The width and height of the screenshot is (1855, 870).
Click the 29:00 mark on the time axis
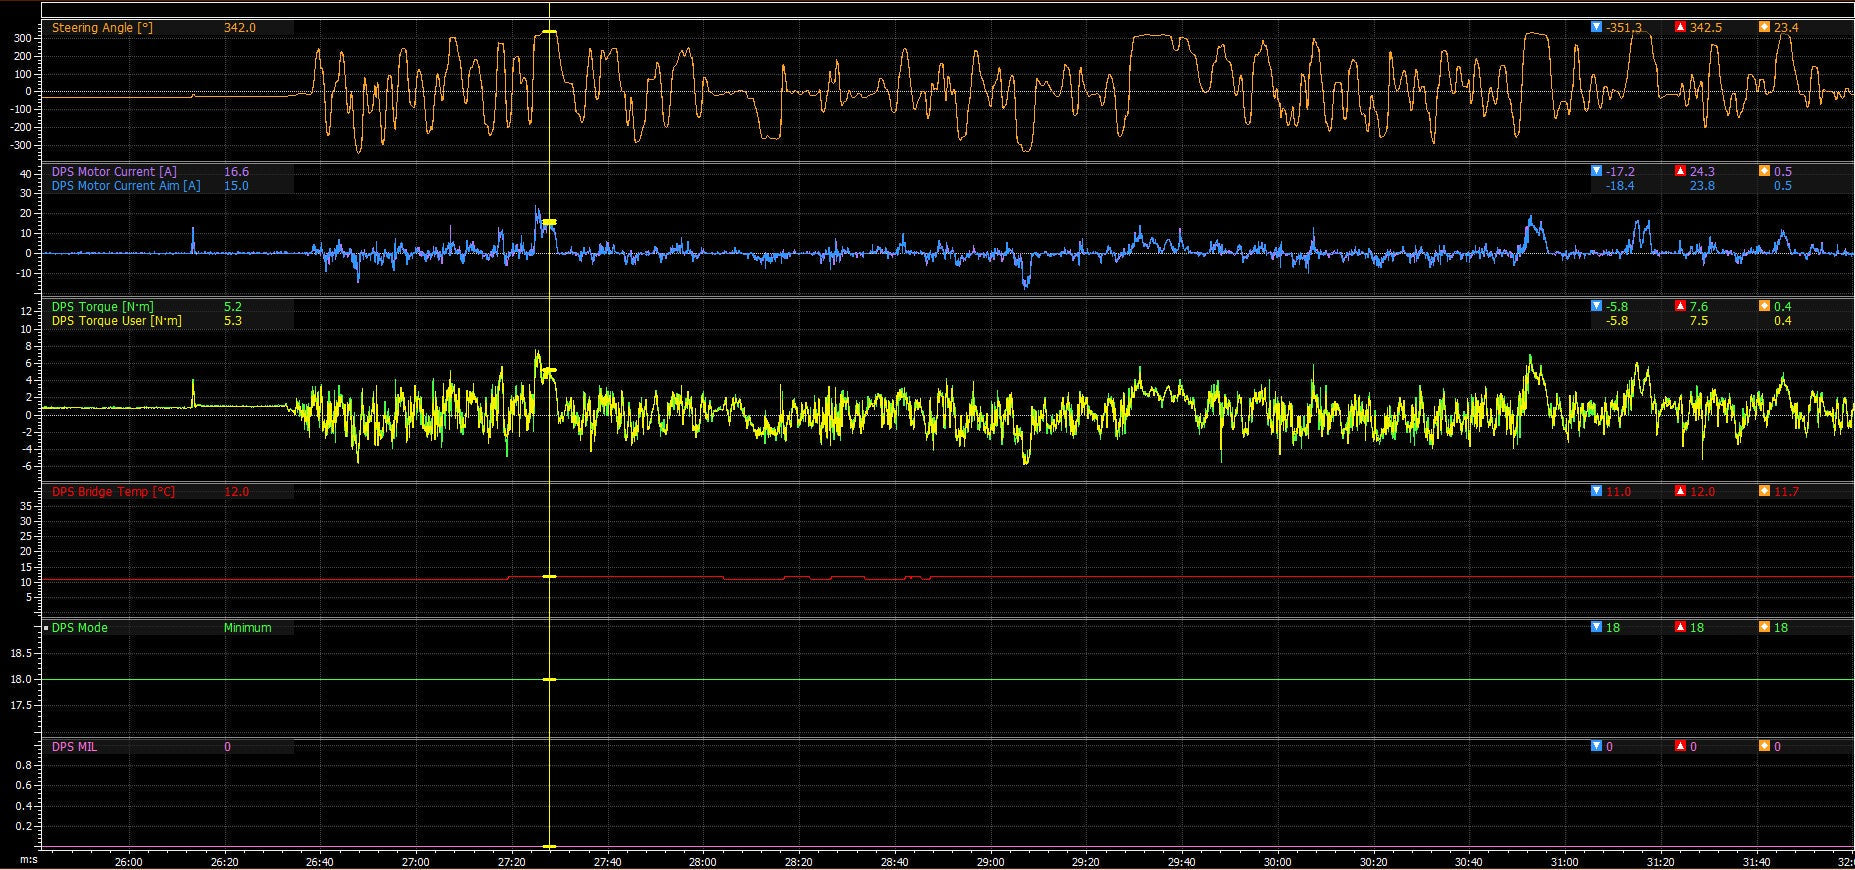coord(990,861)
